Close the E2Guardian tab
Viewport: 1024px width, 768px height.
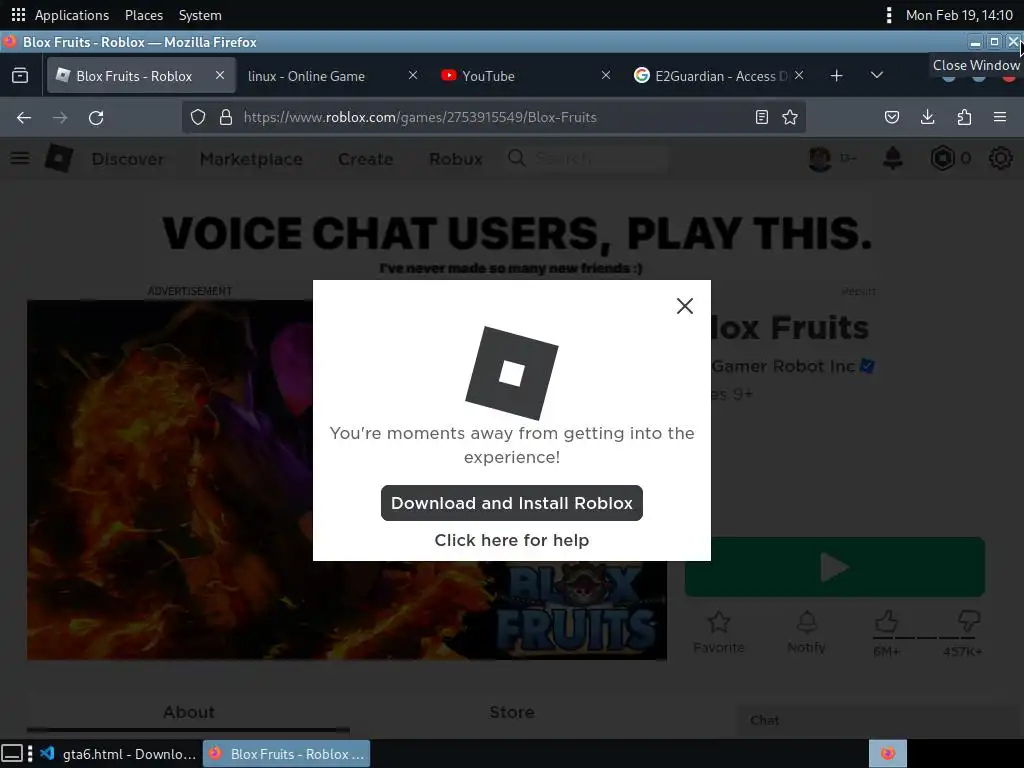(799, 76)
